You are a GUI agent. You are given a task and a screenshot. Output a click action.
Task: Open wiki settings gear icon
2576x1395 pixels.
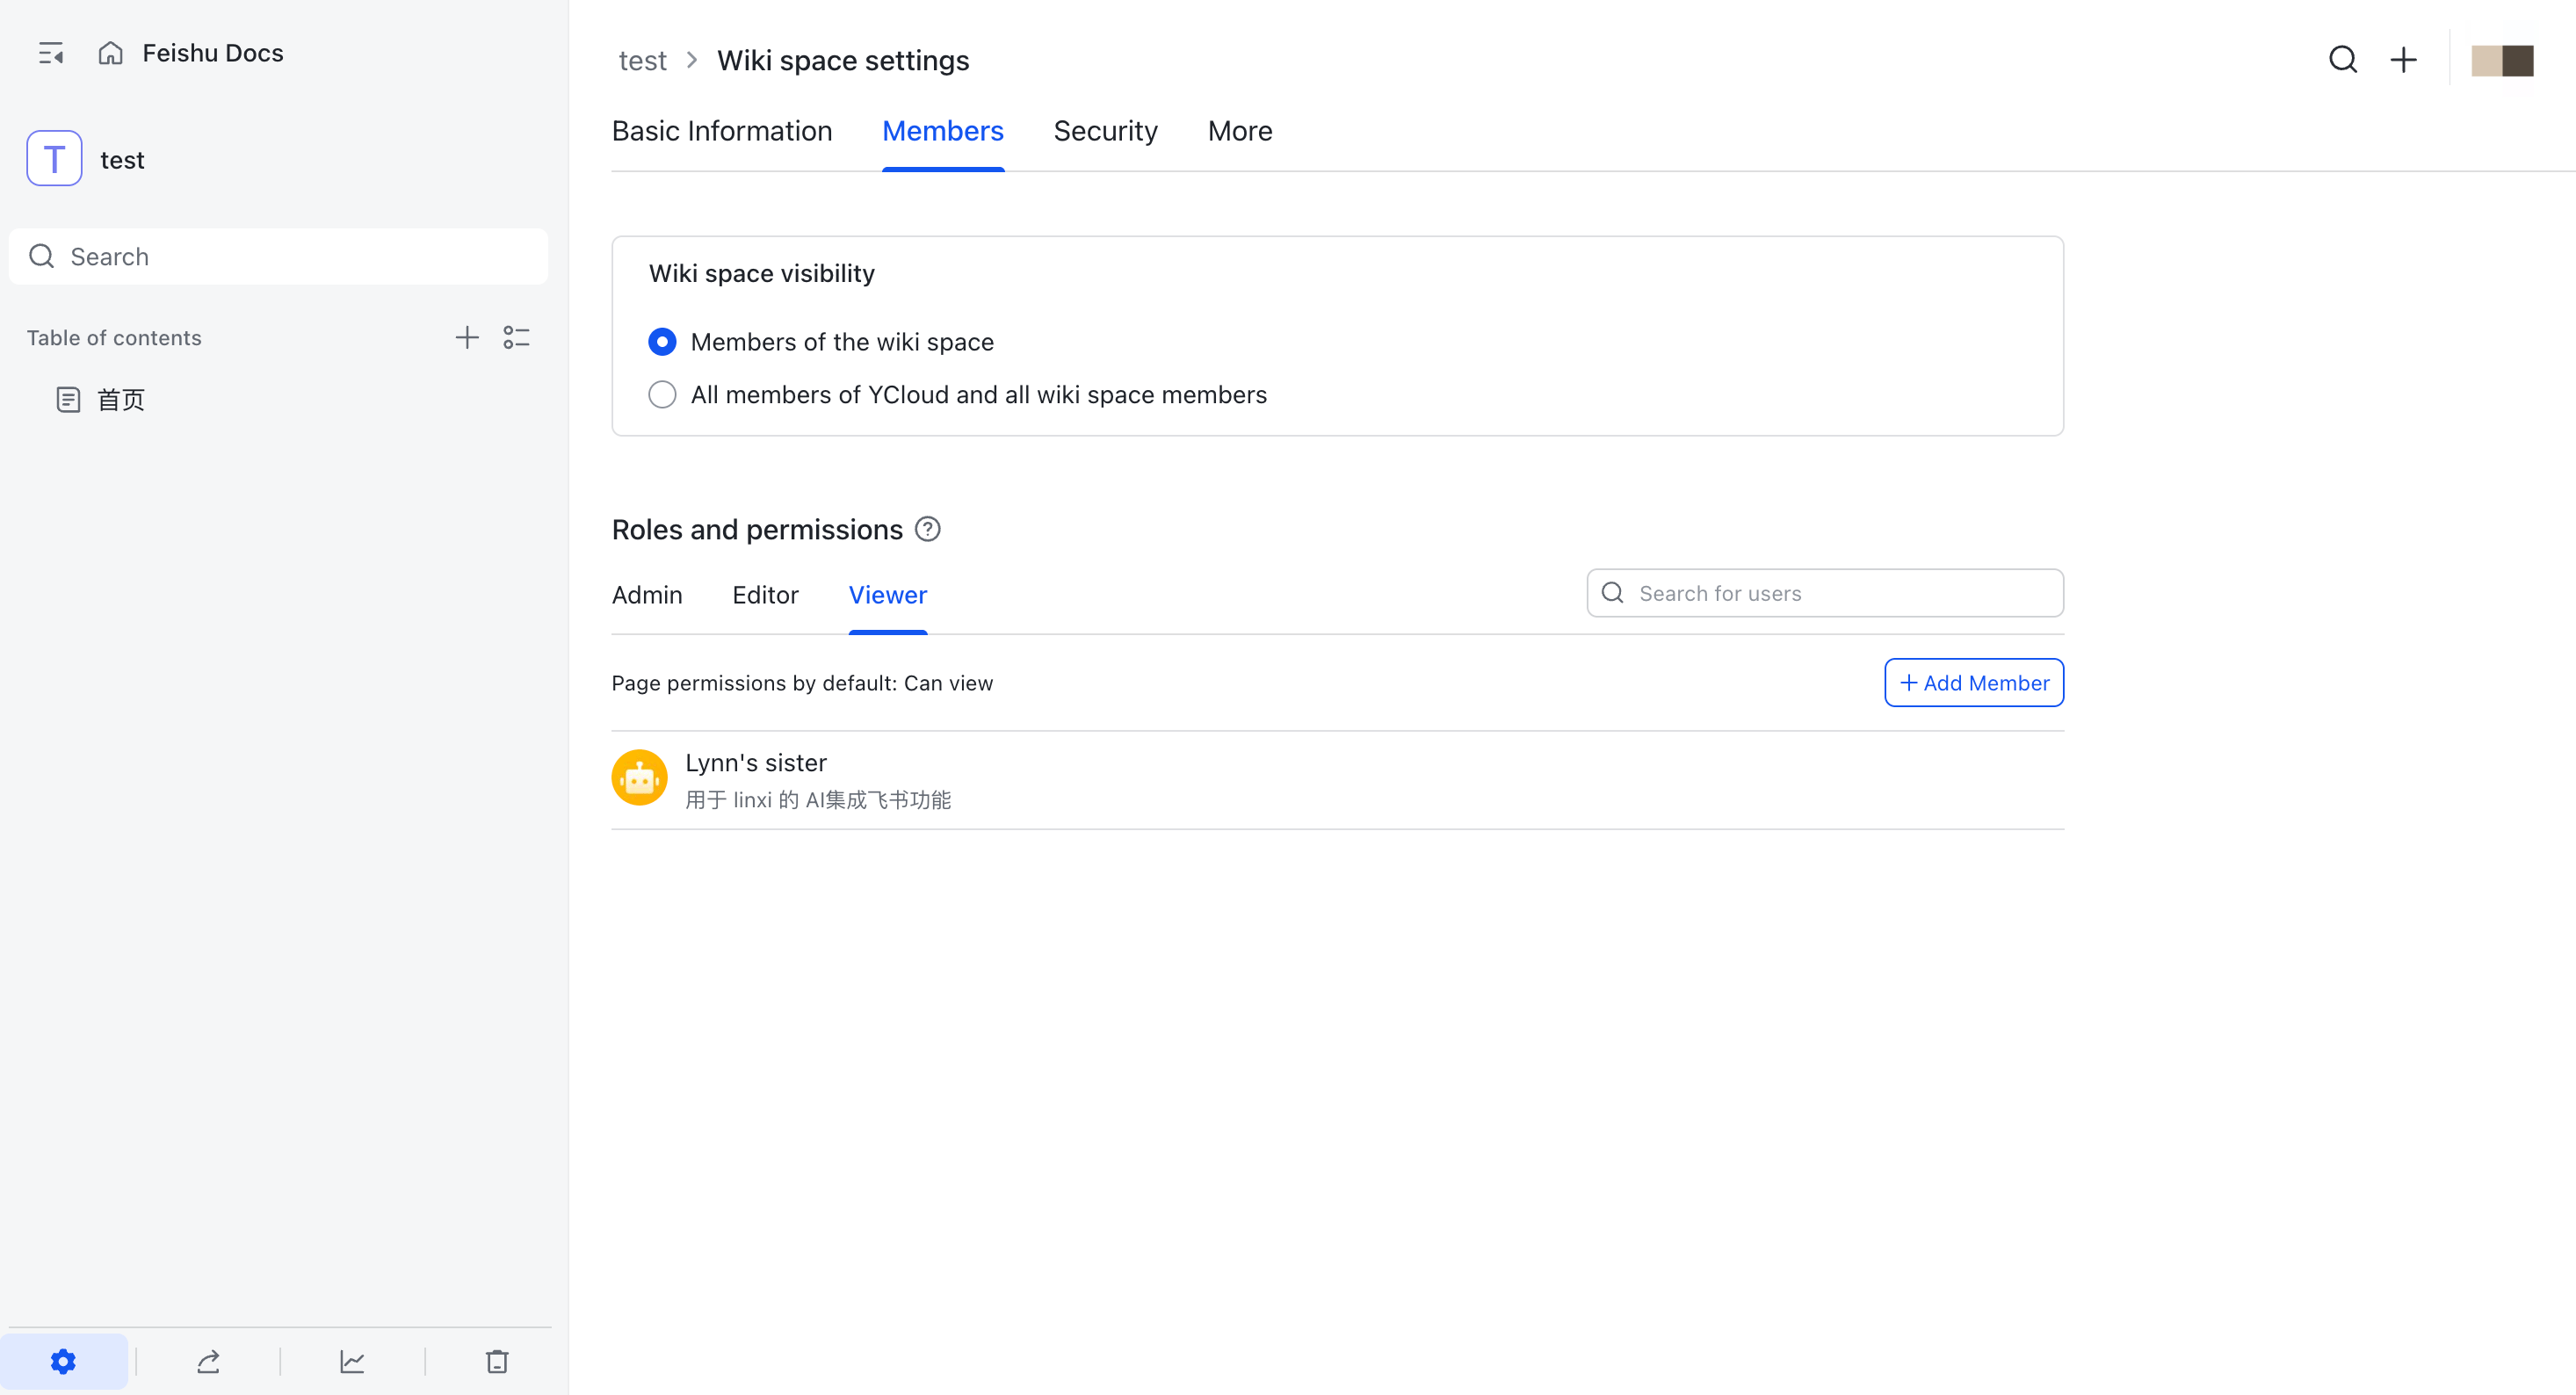tap(63, 1361)
